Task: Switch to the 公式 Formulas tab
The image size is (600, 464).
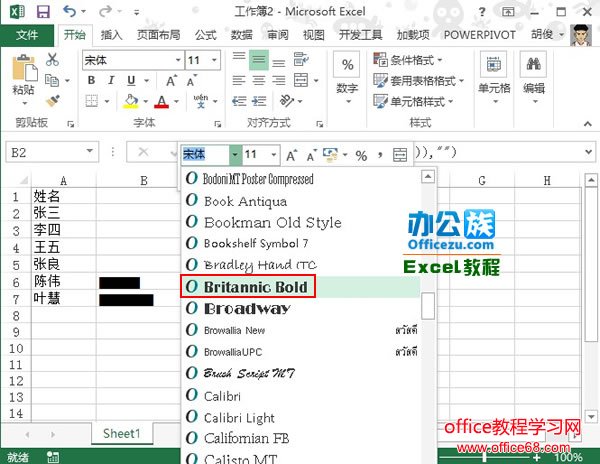Action: coord(205,35)
